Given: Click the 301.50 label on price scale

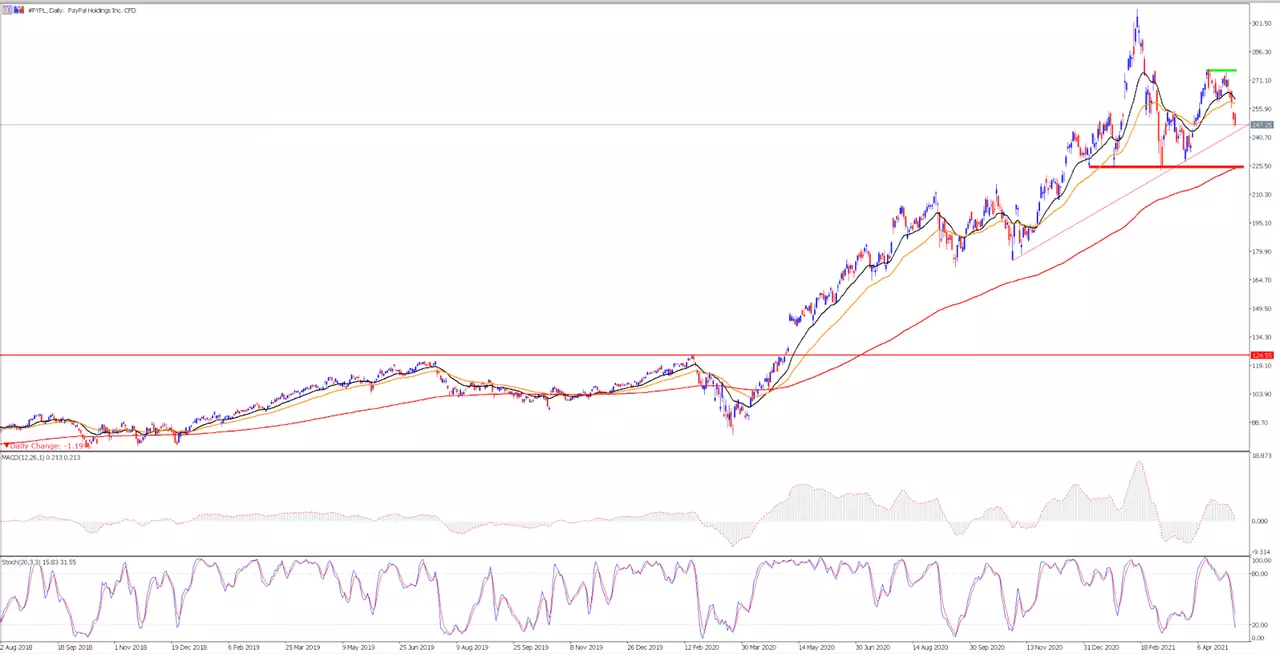Looking at the screenshot, I should (1262, 23).
